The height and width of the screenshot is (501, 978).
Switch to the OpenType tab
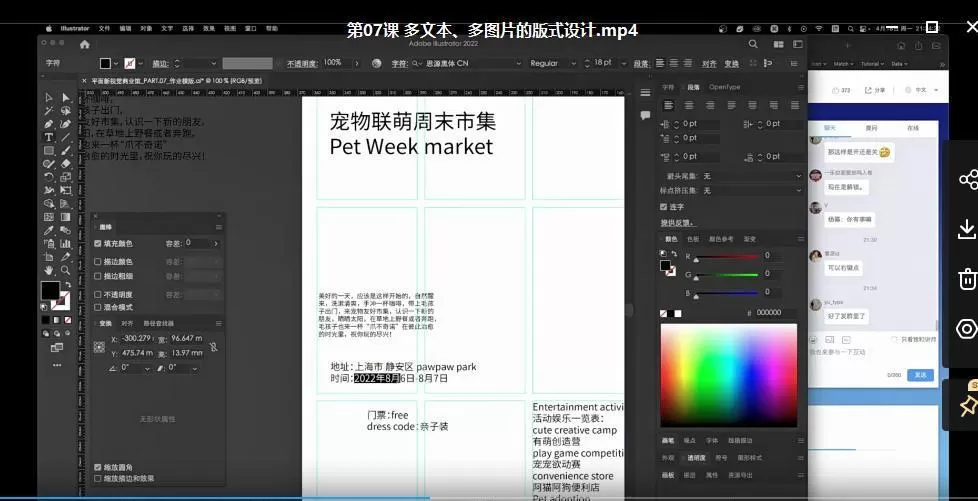click(724, 87)
